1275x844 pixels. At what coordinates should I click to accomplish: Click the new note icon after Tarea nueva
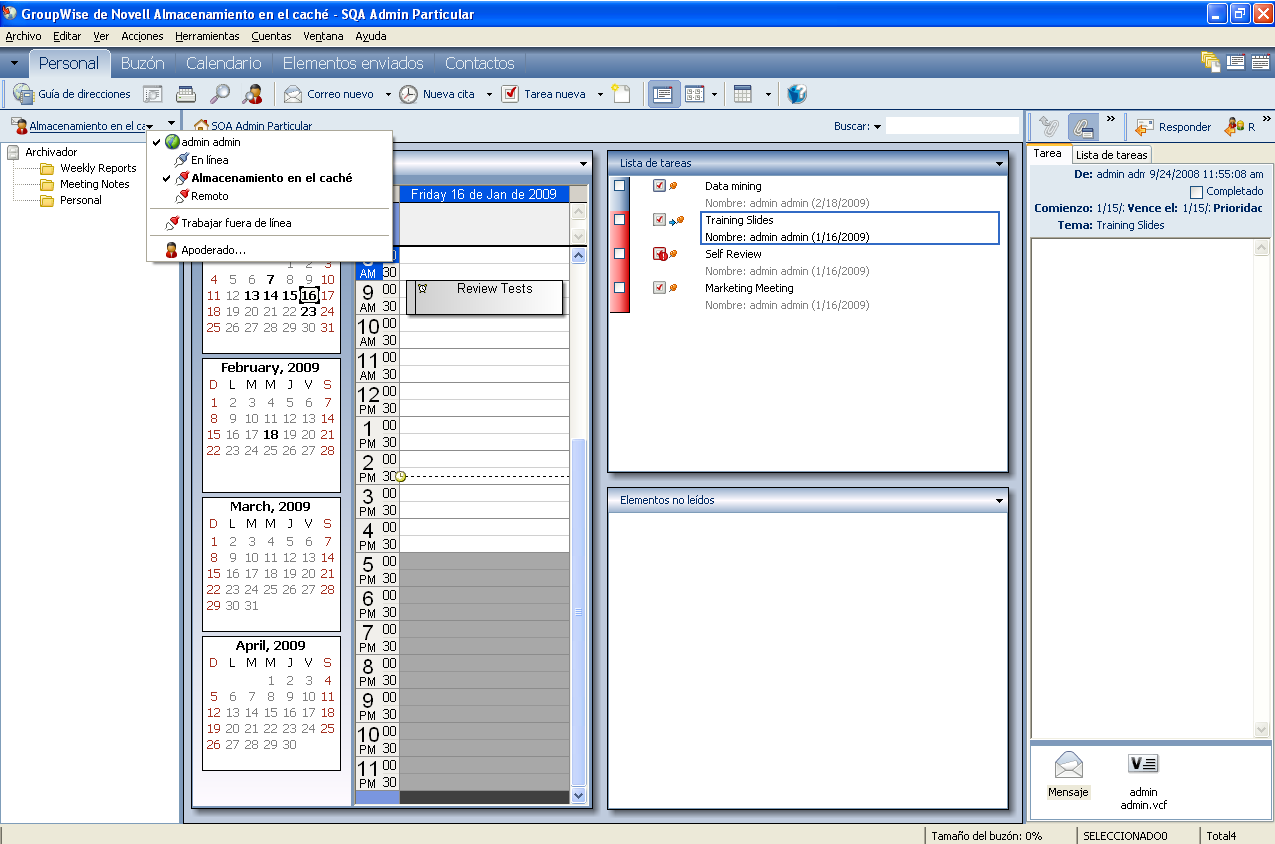[x=621, y=94]
